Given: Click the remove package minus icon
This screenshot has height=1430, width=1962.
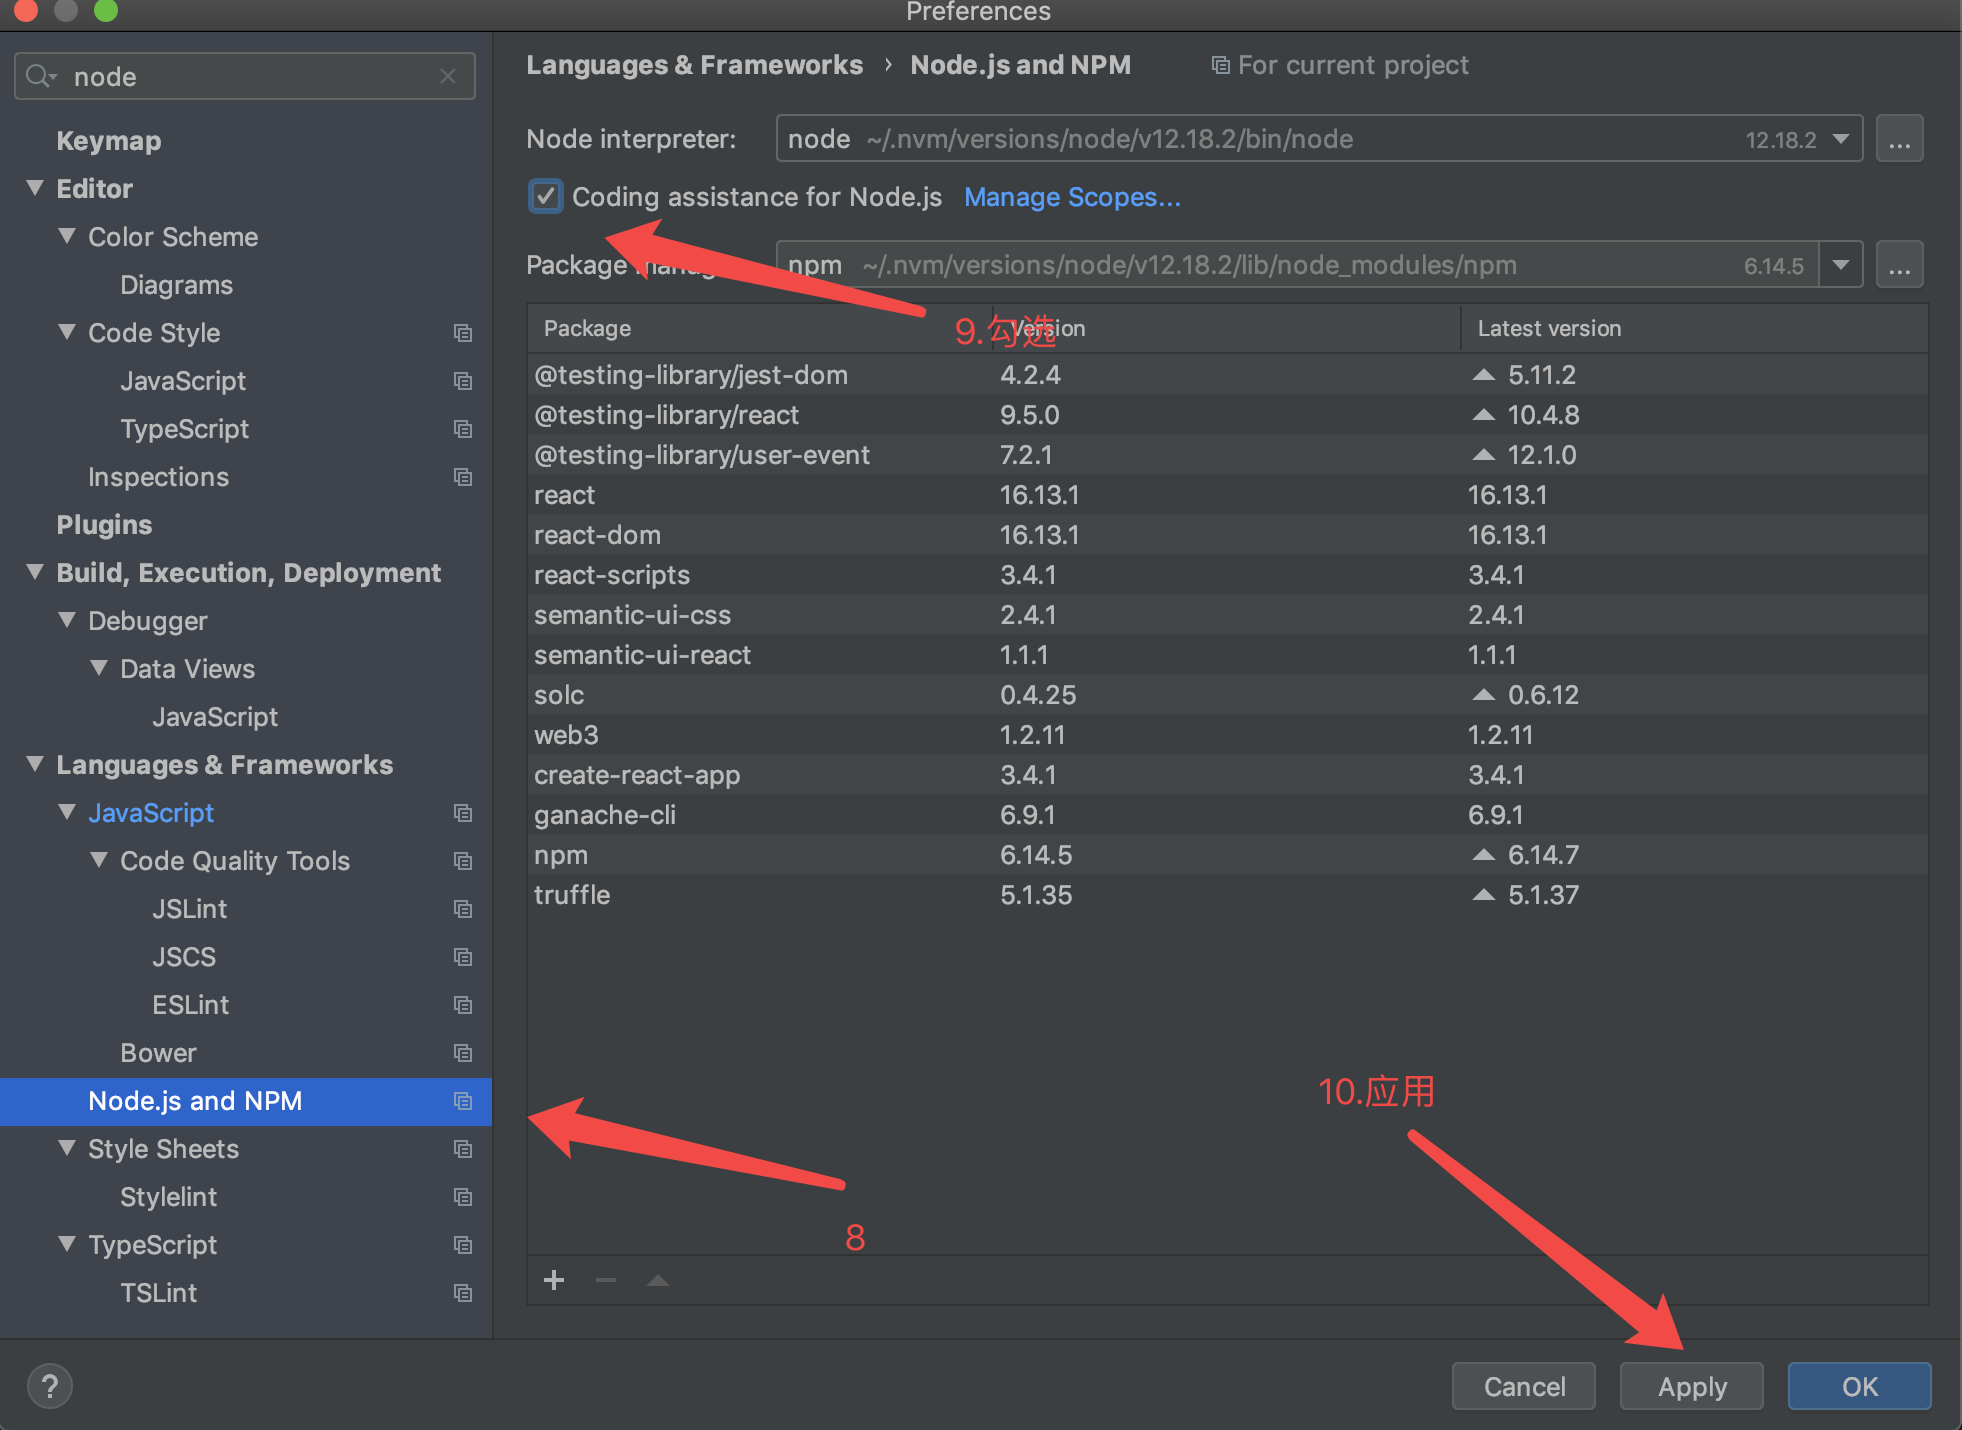Looking at the screenshot, I should point(606,1280).
